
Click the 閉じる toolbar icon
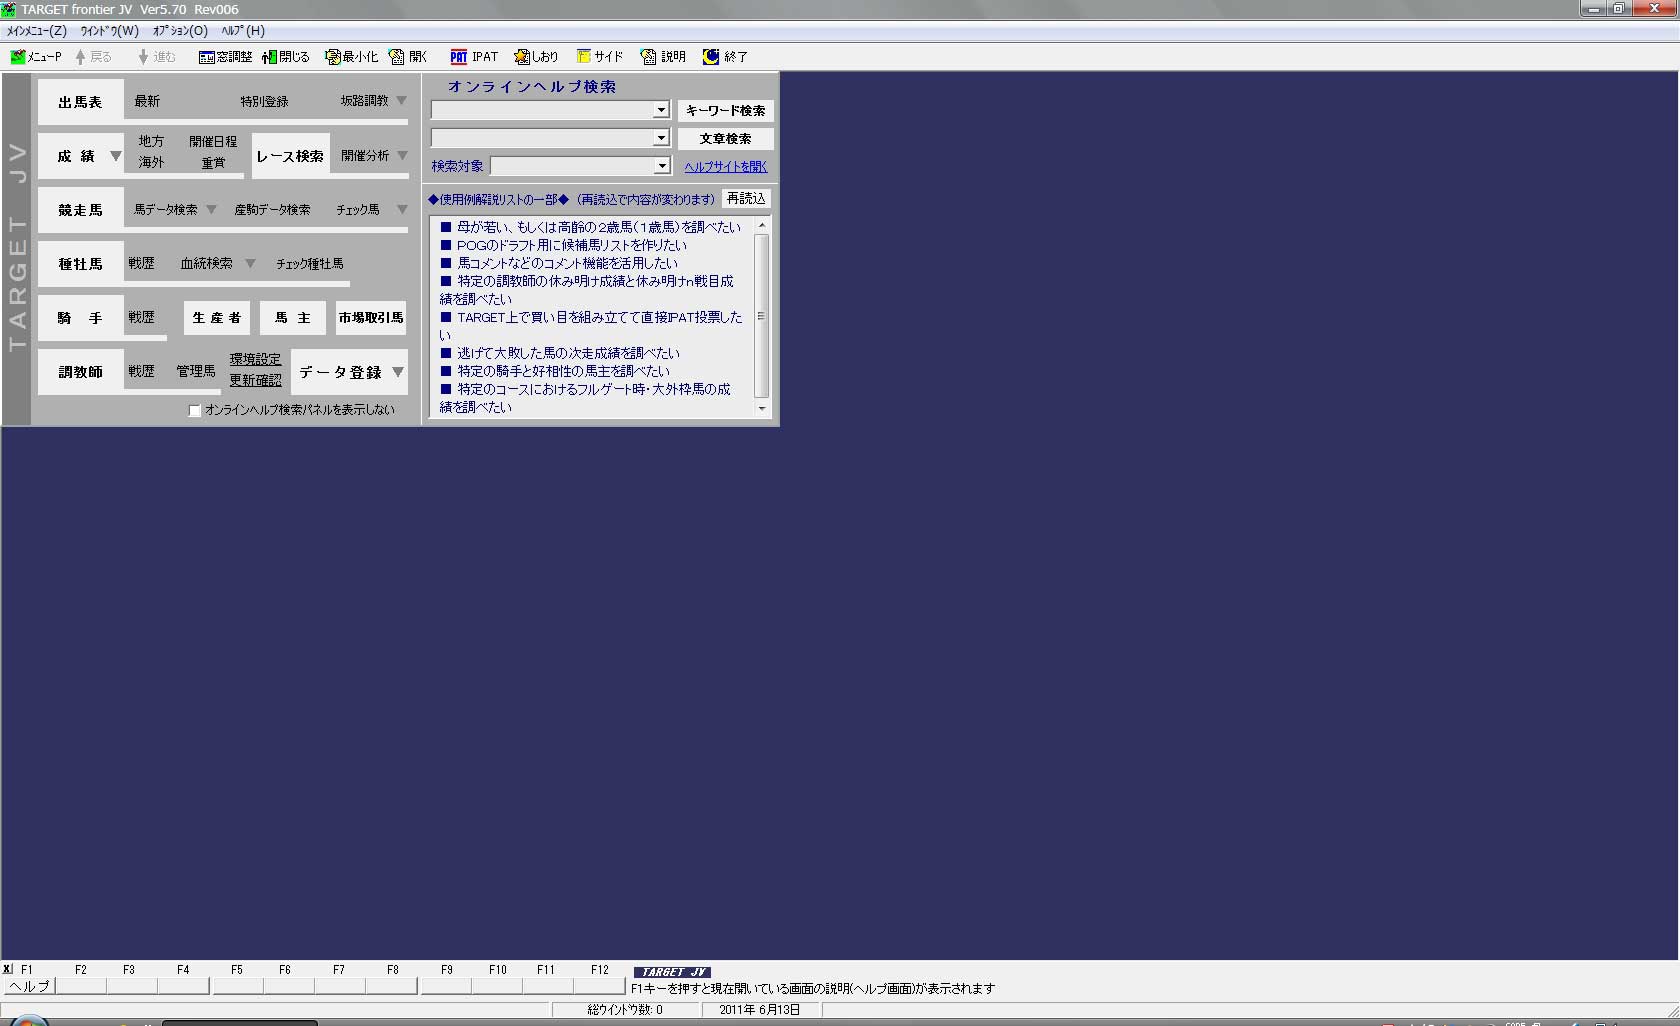[x=269, y=57]
